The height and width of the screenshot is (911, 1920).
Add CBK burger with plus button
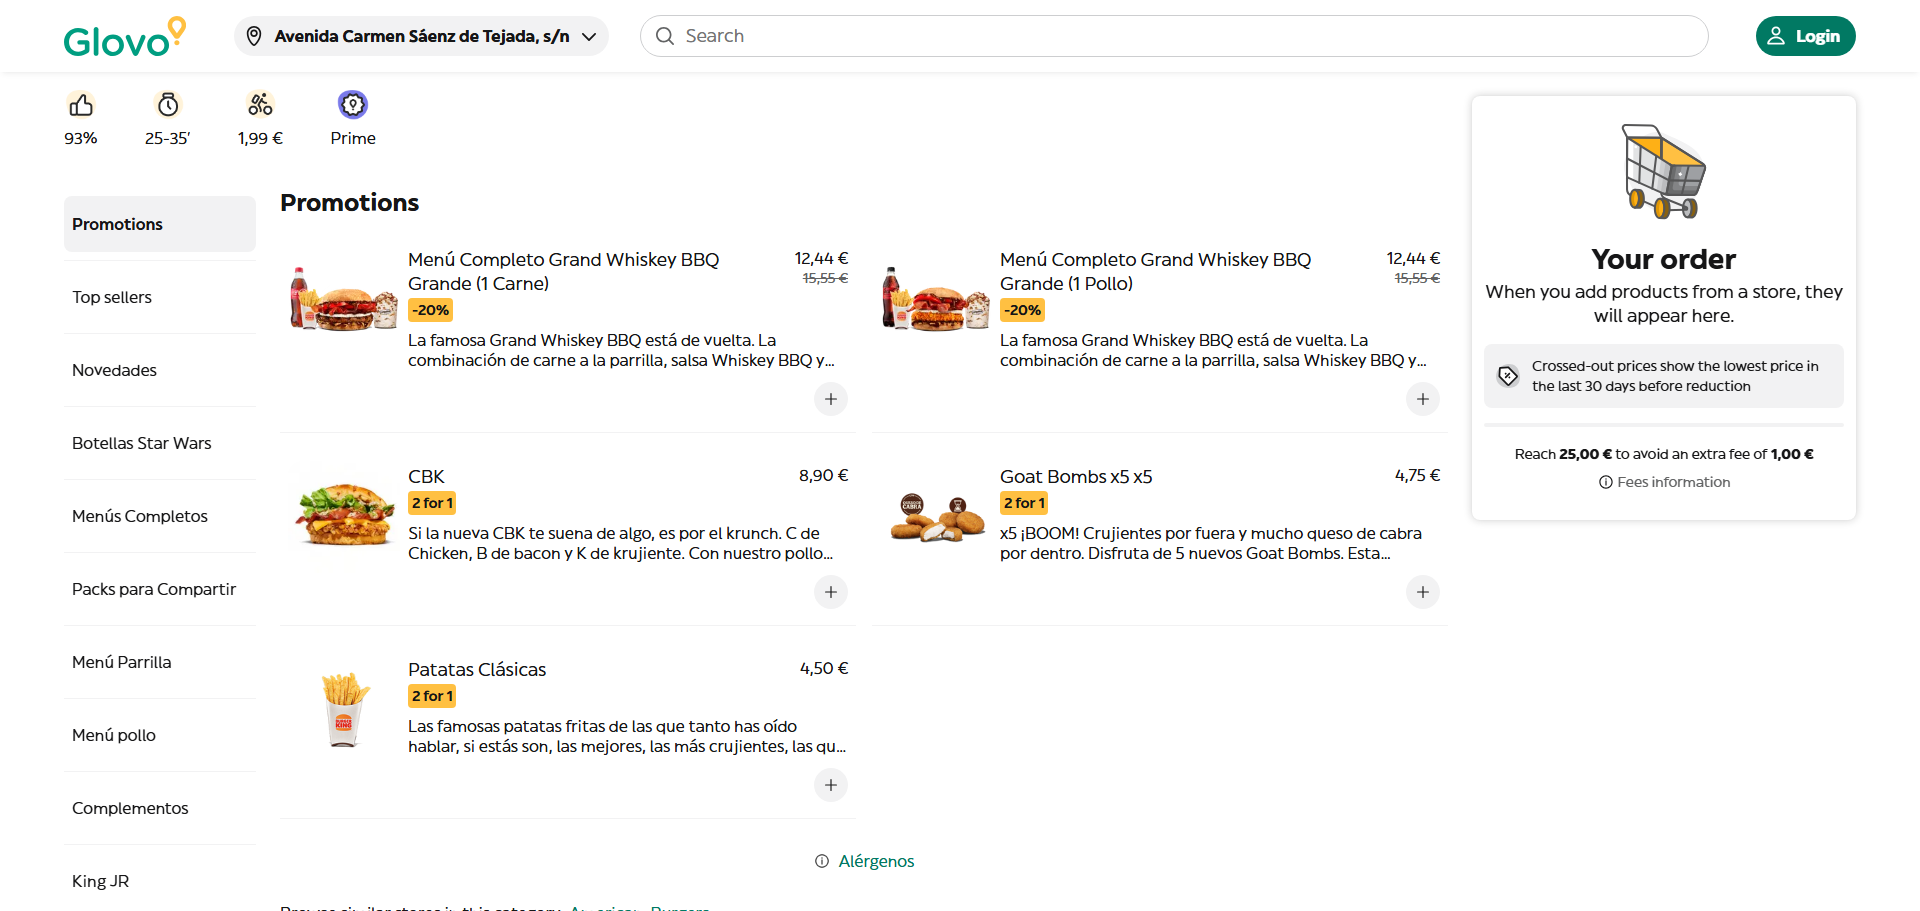(830, 592)
